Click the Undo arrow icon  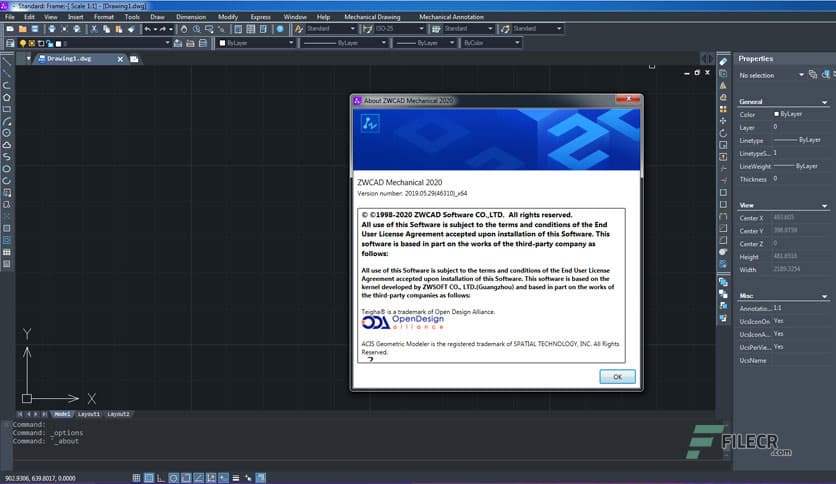point(147,29)
